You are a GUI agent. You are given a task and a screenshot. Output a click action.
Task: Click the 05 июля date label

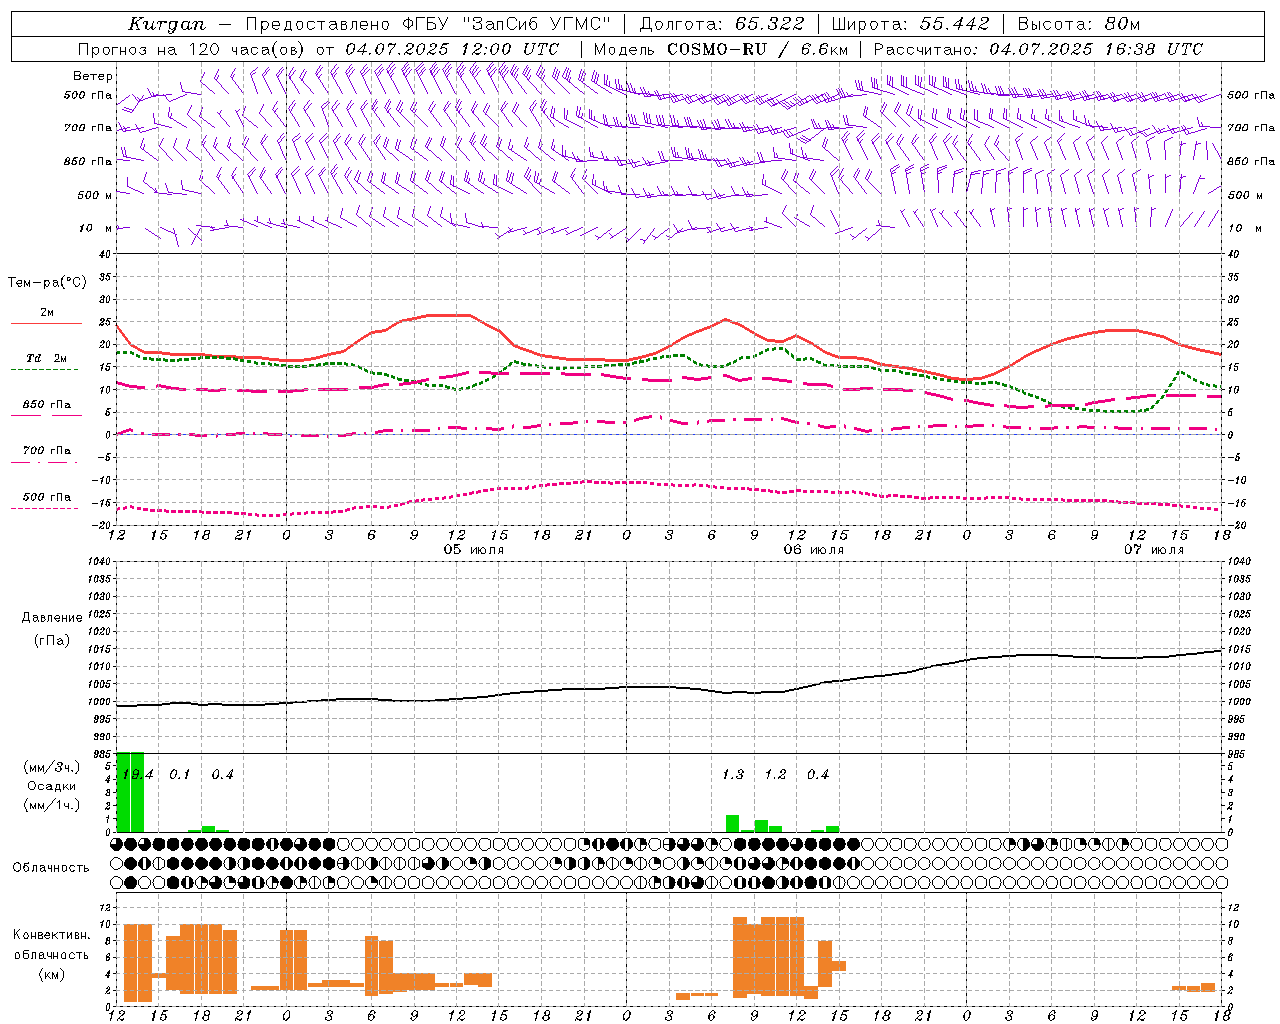click(x=474, y=550)
